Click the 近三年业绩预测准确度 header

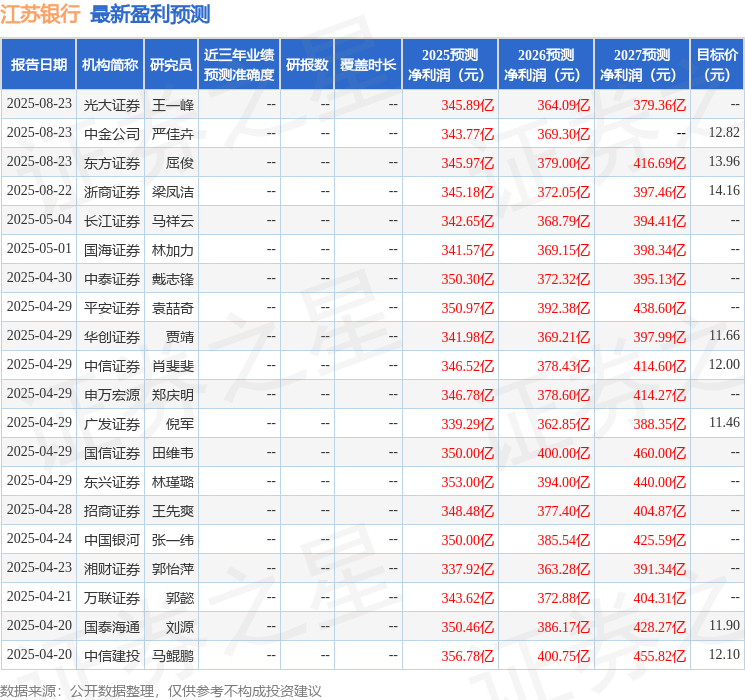(x=239, y=64)
